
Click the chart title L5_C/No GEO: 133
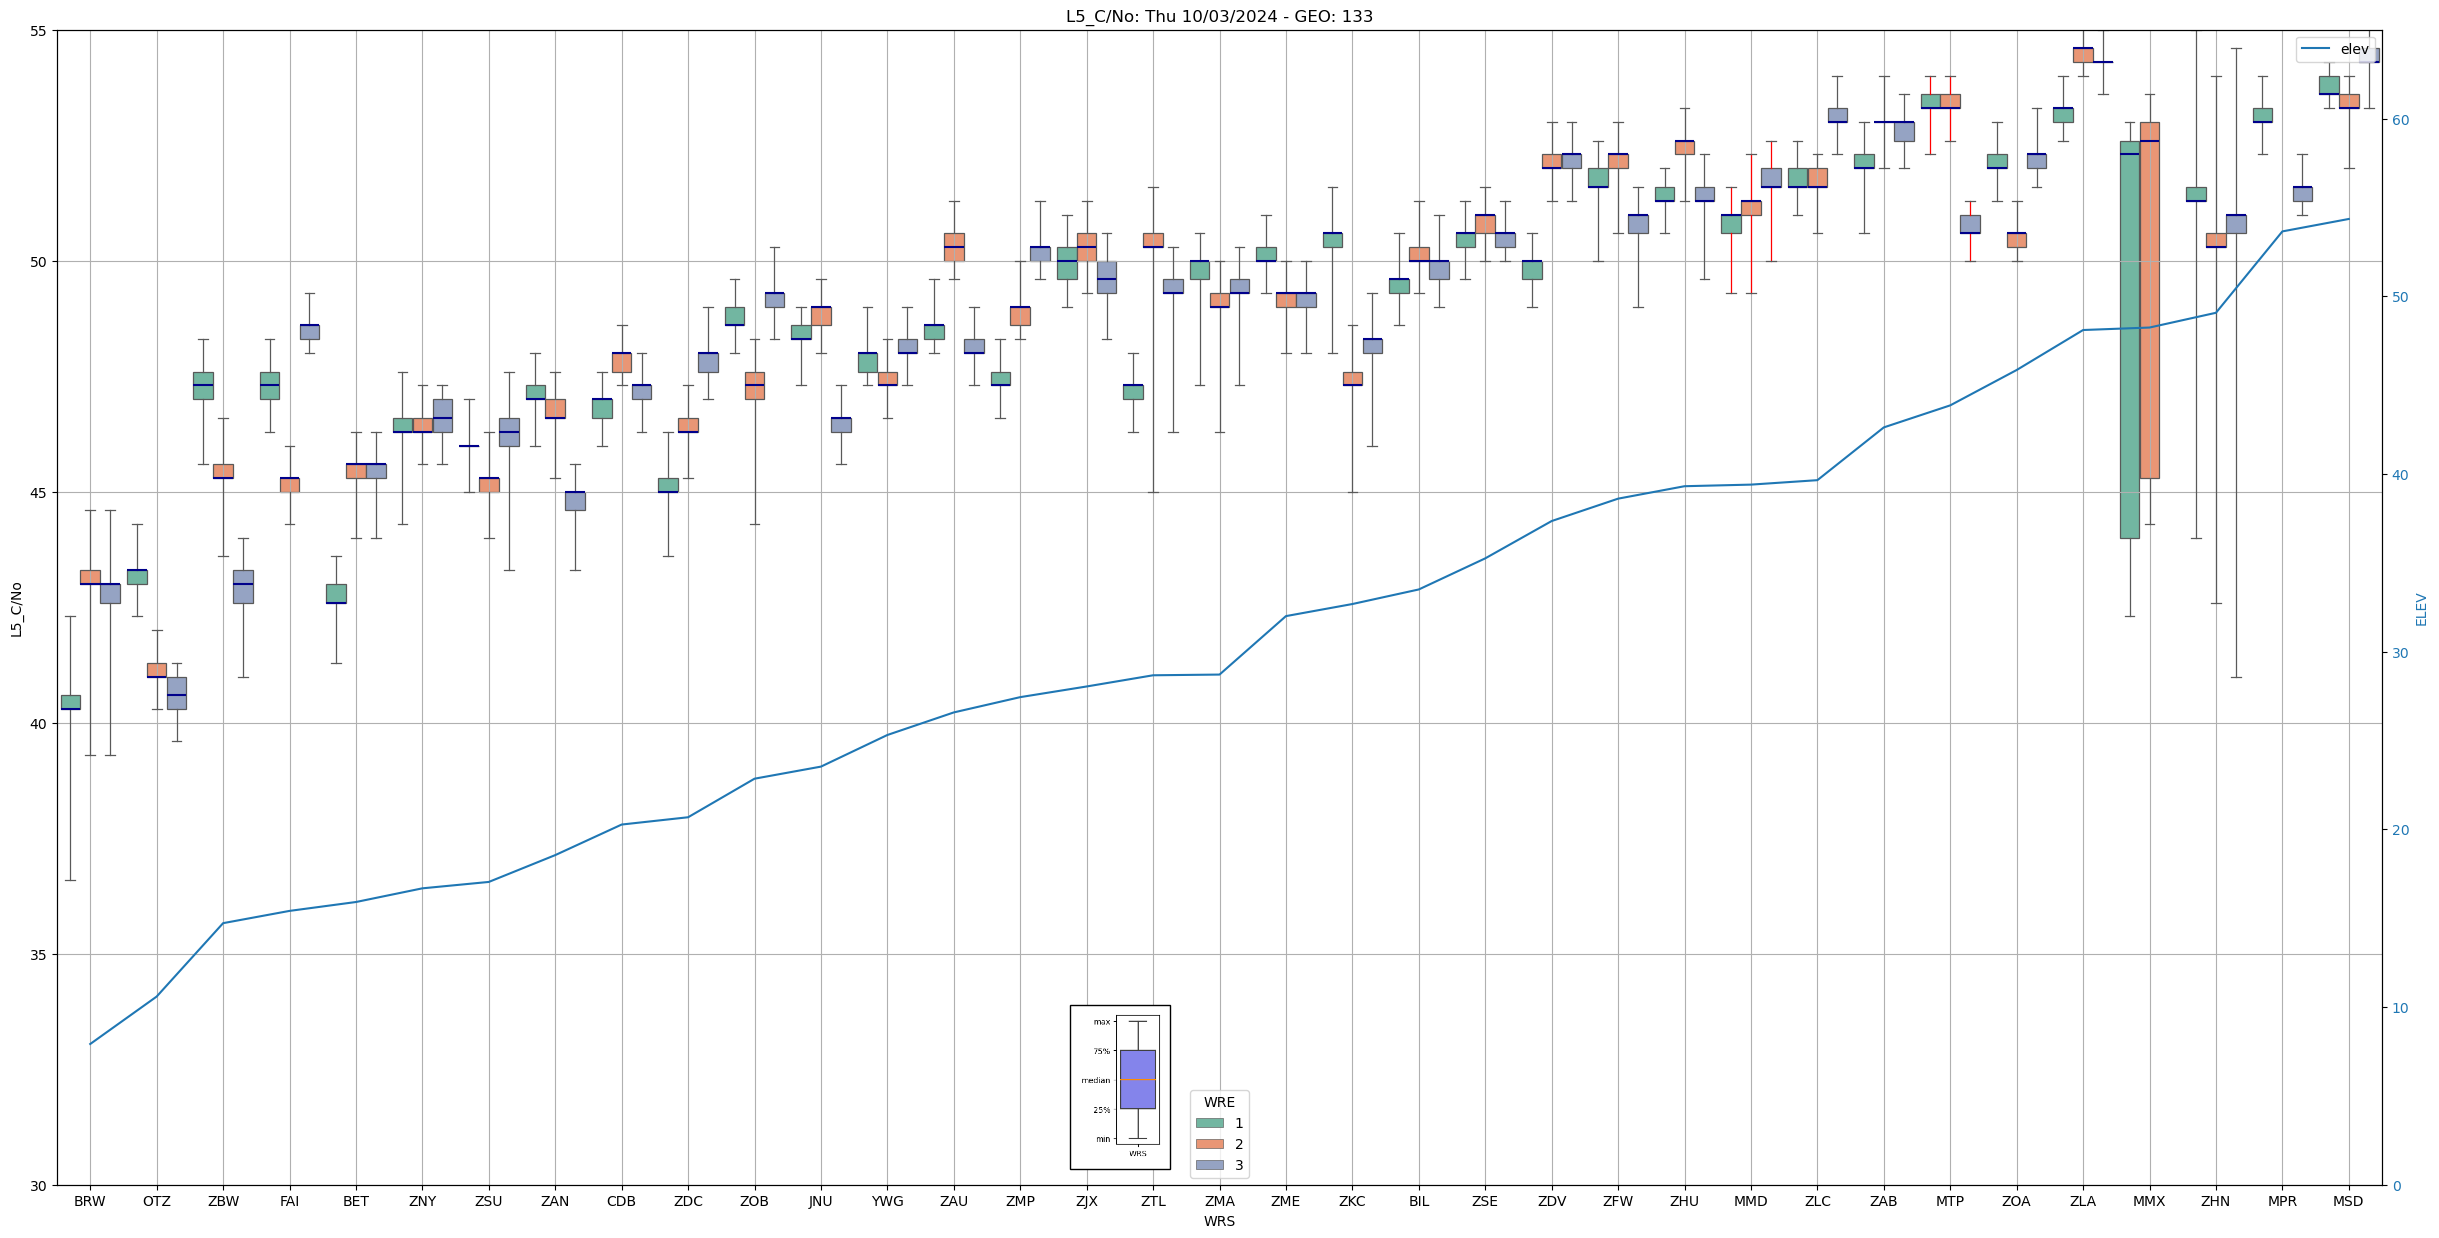coord(1219,16)
